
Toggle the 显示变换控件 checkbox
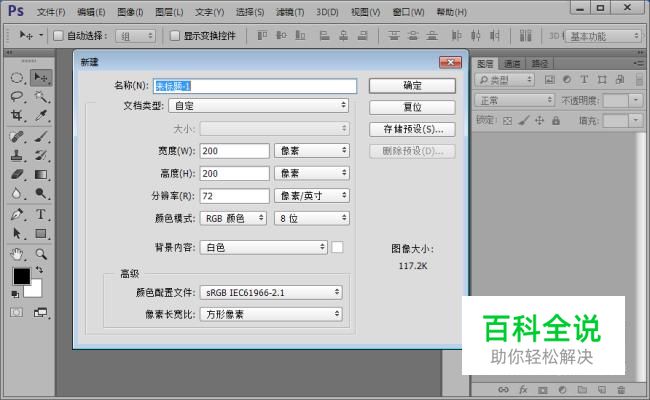coord(174,35)
